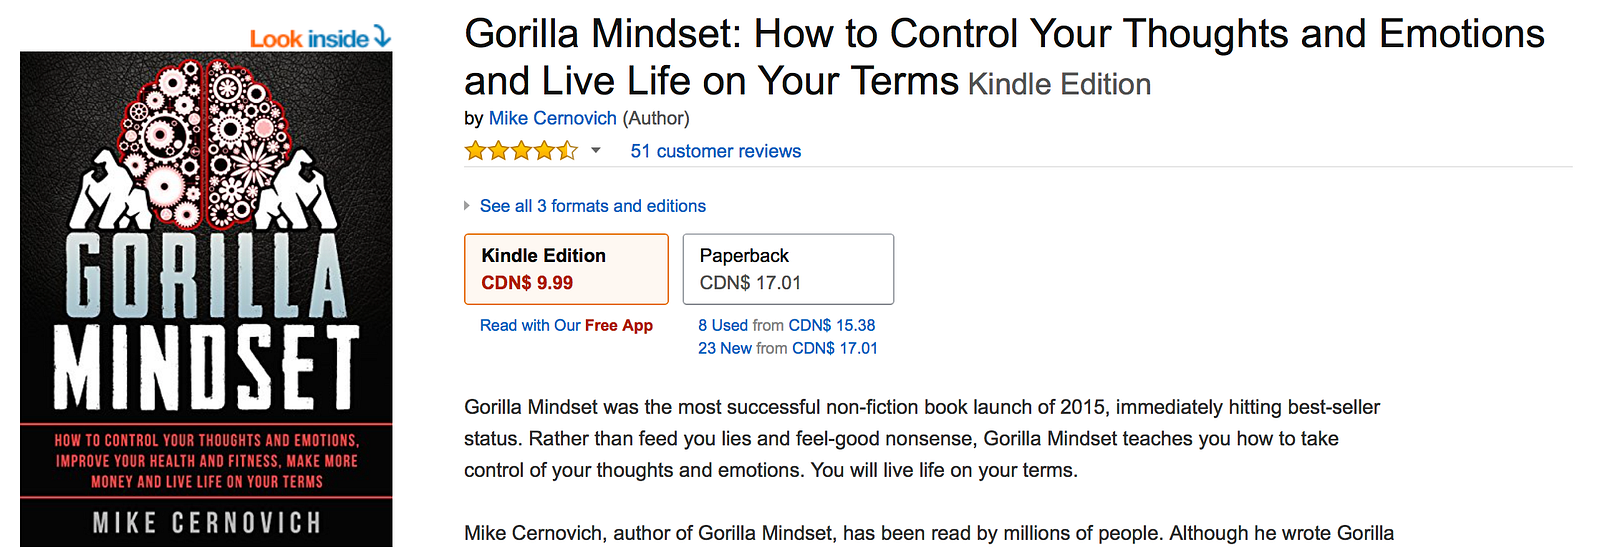Click the first book description paragraph
The image size is (1600, 557).
[920, 438]
